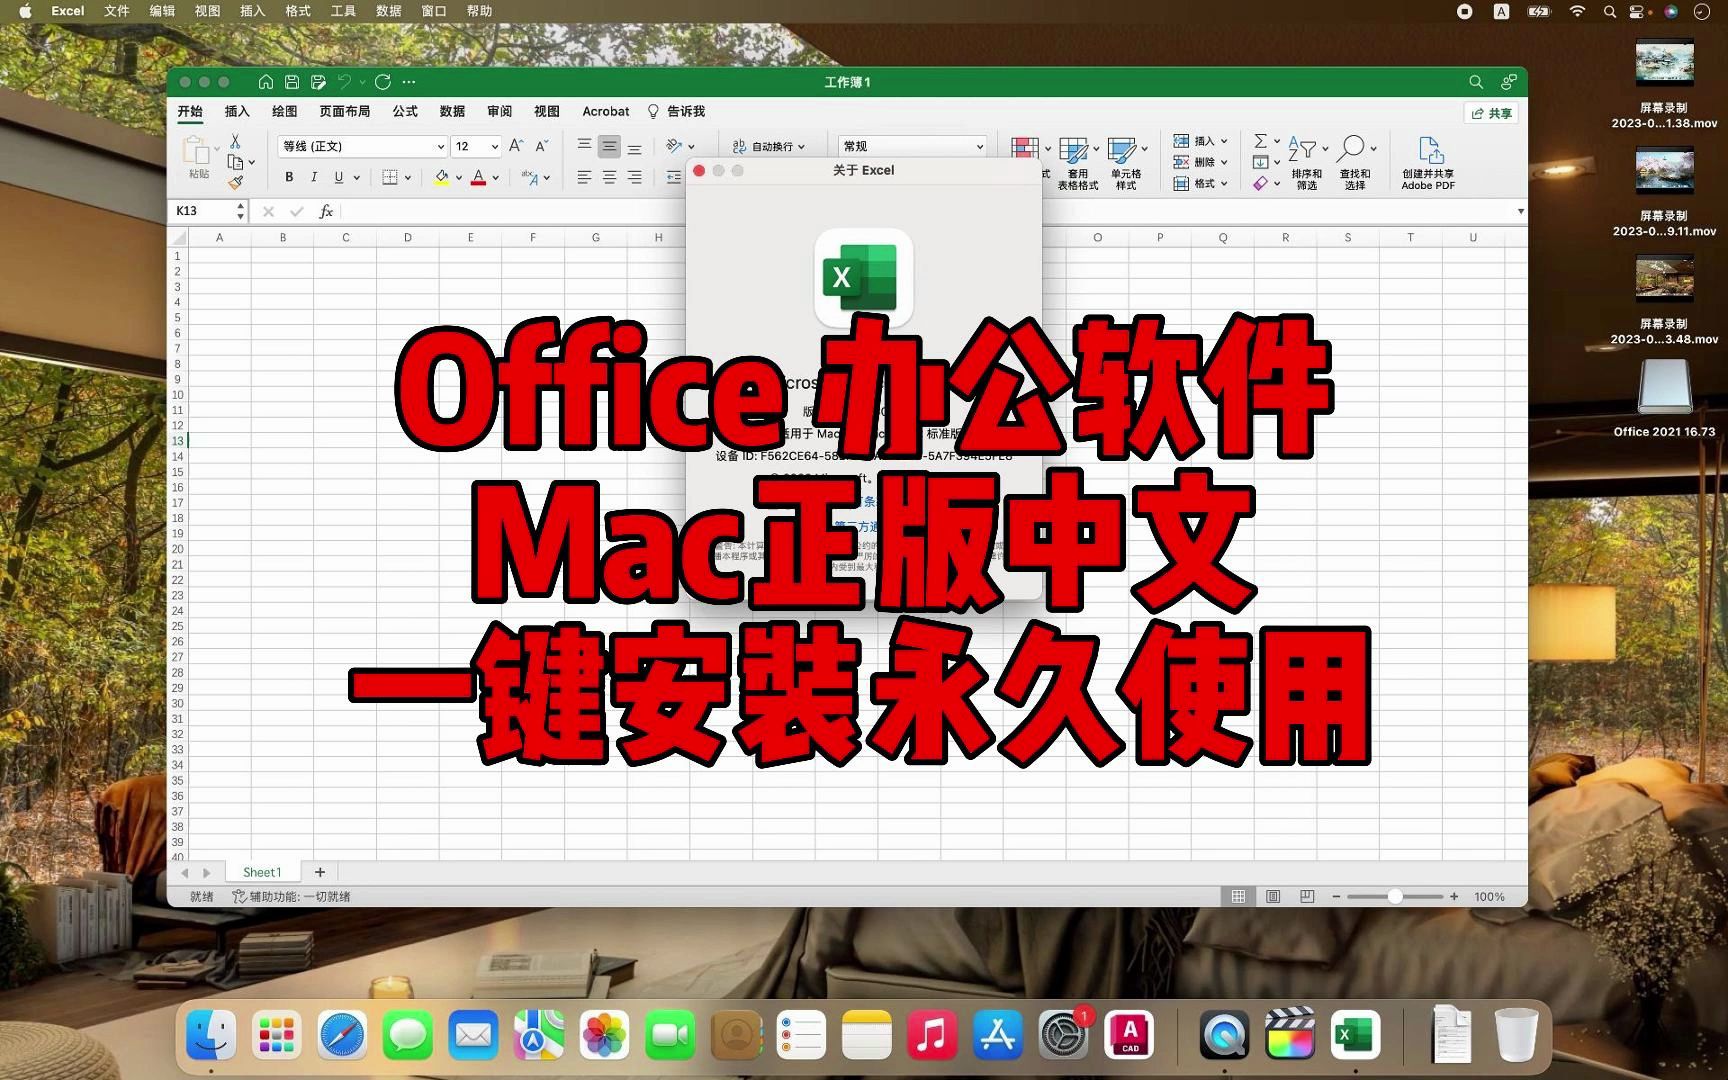The image size is (1728, 1080).
Task: Click the Redo circular arrow icon
Action: click(x=383, y=82)
